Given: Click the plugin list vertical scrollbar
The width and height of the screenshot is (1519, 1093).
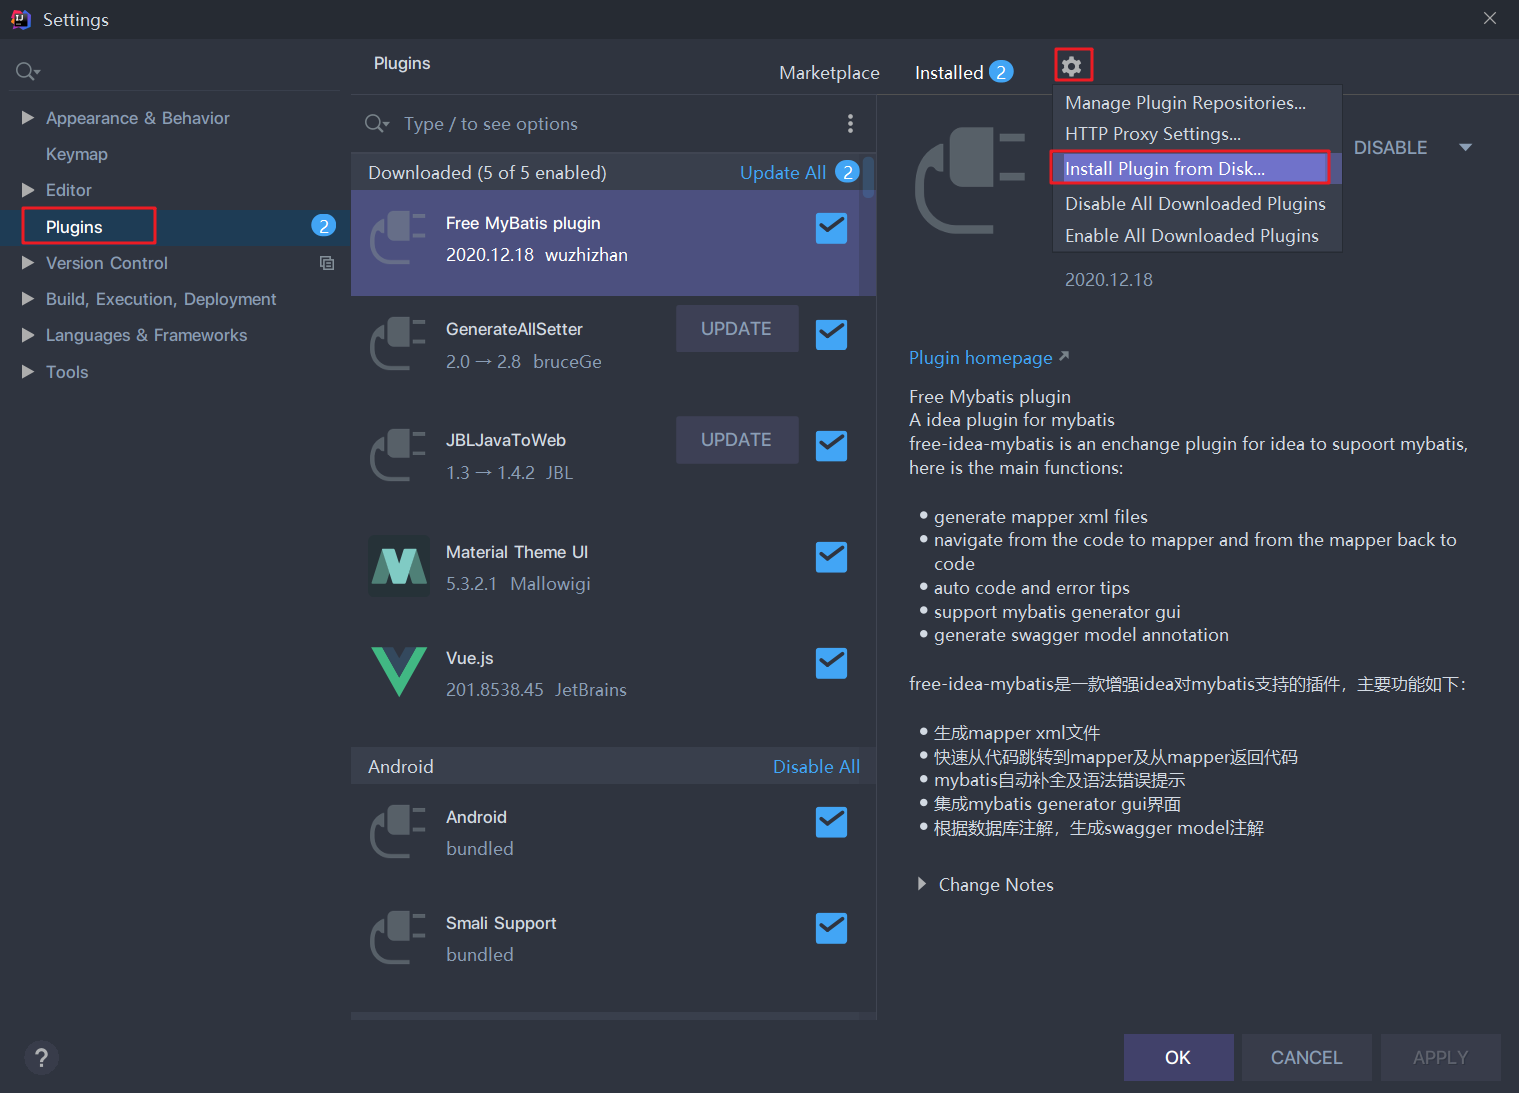Looking at the screenshot, I should tap(868, 176).
